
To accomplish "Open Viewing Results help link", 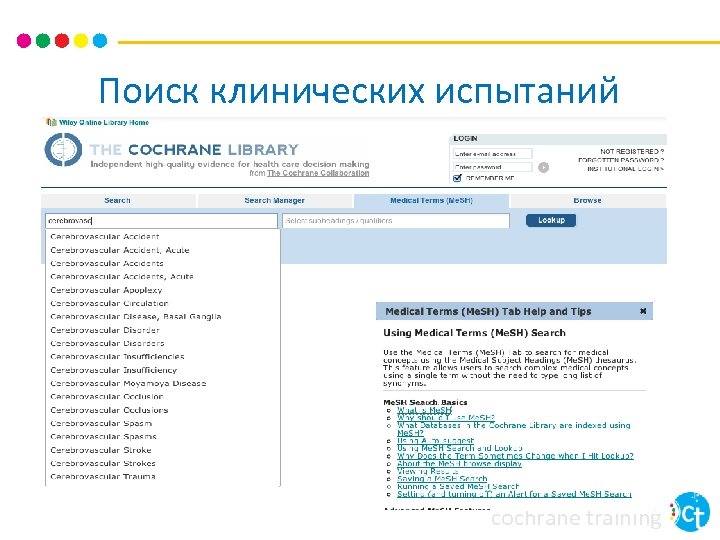I will click(428, 471).
